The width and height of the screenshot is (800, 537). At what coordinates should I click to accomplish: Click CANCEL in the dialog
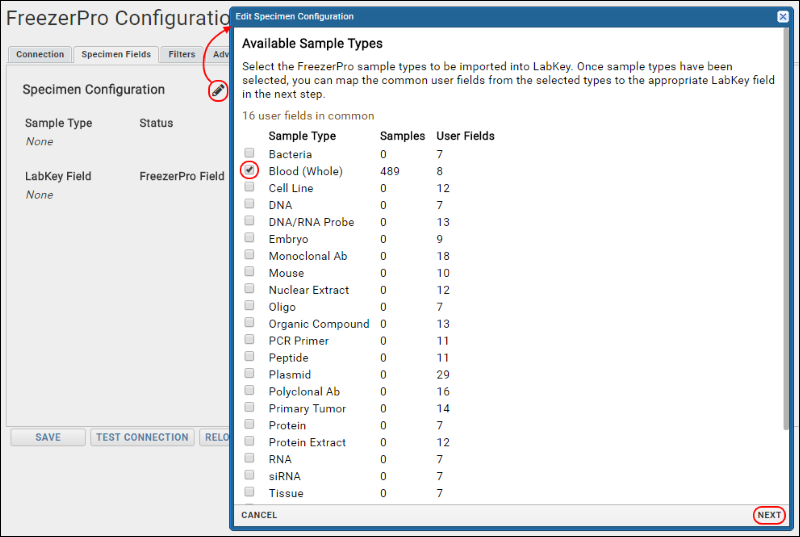(259, 515)
